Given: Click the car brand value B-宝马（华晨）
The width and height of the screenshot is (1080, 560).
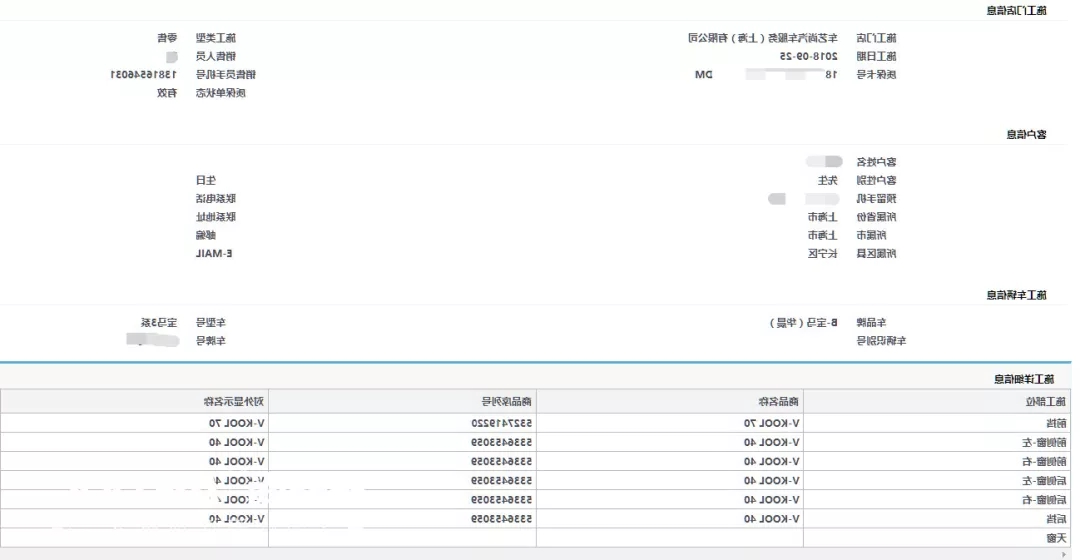Looking at the screenshot, I should tap(804, 322).
